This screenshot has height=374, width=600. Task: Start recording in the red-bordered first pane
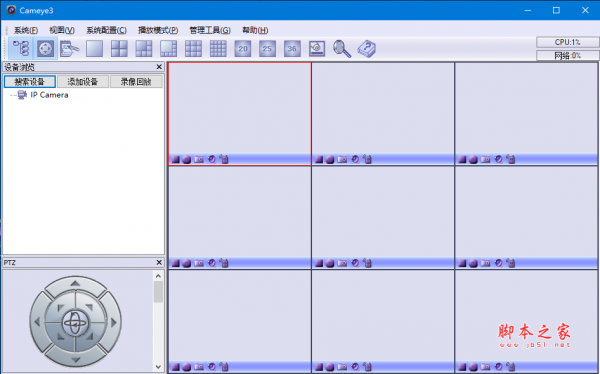pyautogui.click(x=186, y=159)
